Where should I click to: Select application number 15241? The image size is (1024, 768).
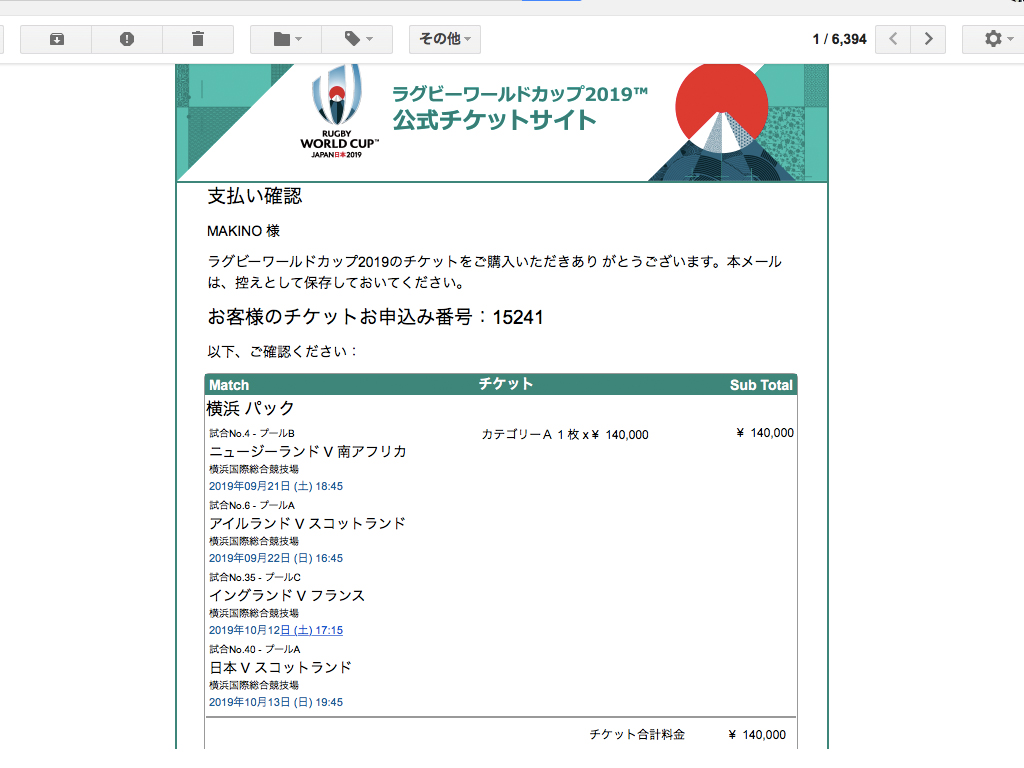click(x=518, y=317)
